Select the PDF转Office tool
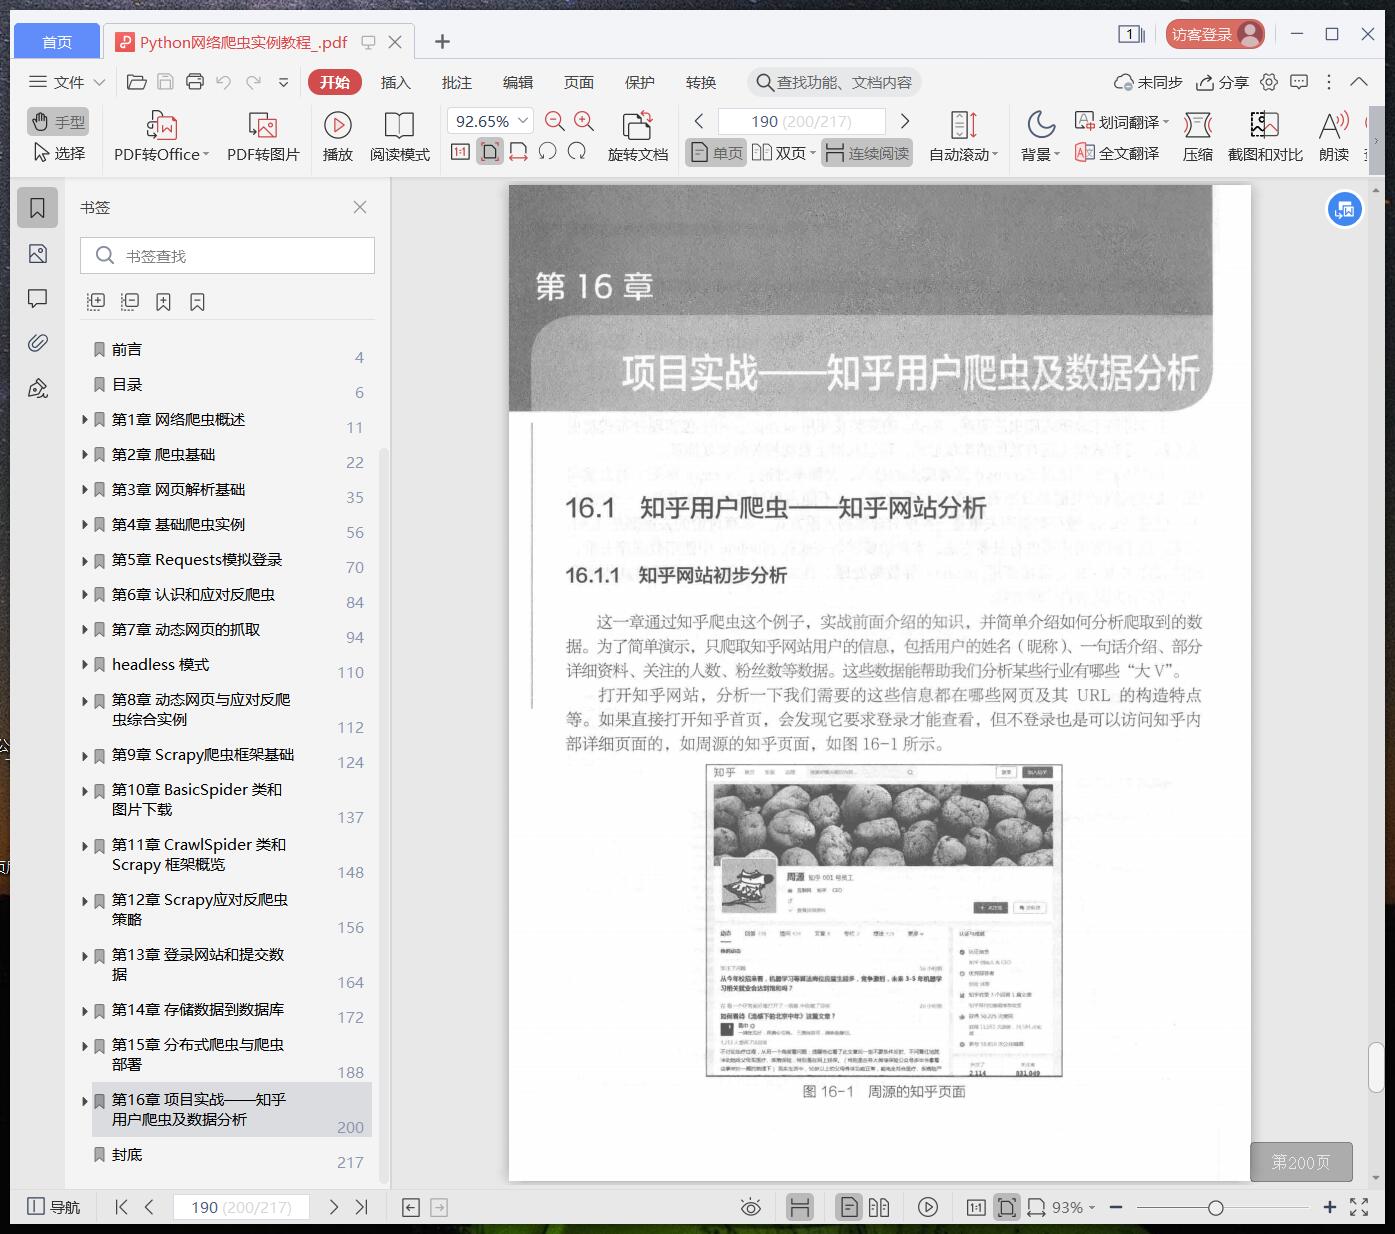The width and height of the screenshot is (1395, 1234). [x=162, y=136]
